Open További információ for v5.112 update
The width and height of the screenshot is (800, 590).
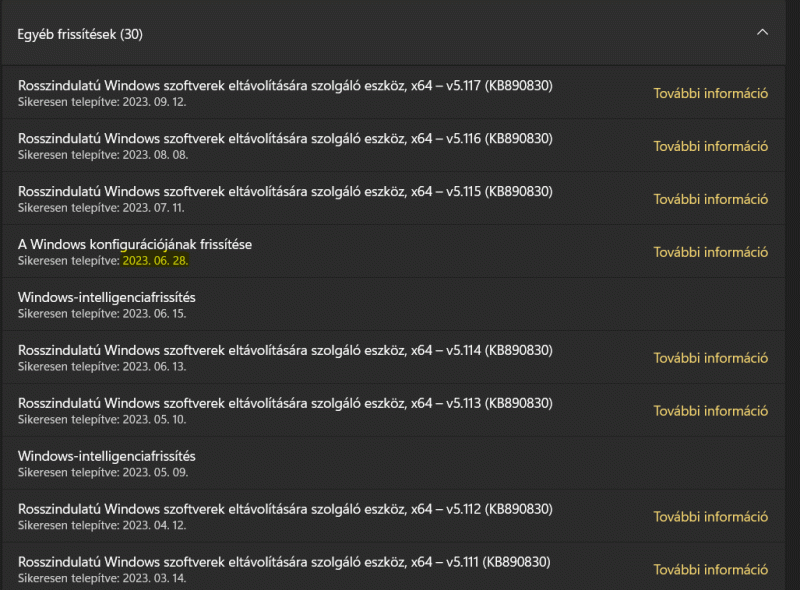(711, 517)
